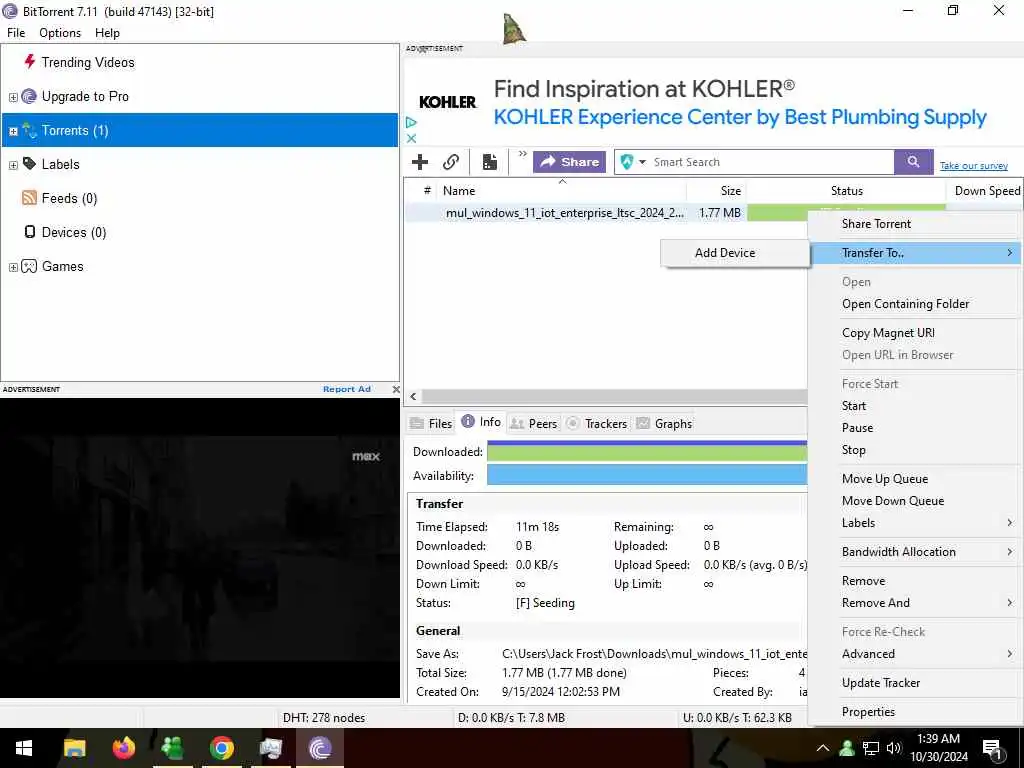
Task: Click the BitTorrent taskbar icon
Action: tap(320, 748)
